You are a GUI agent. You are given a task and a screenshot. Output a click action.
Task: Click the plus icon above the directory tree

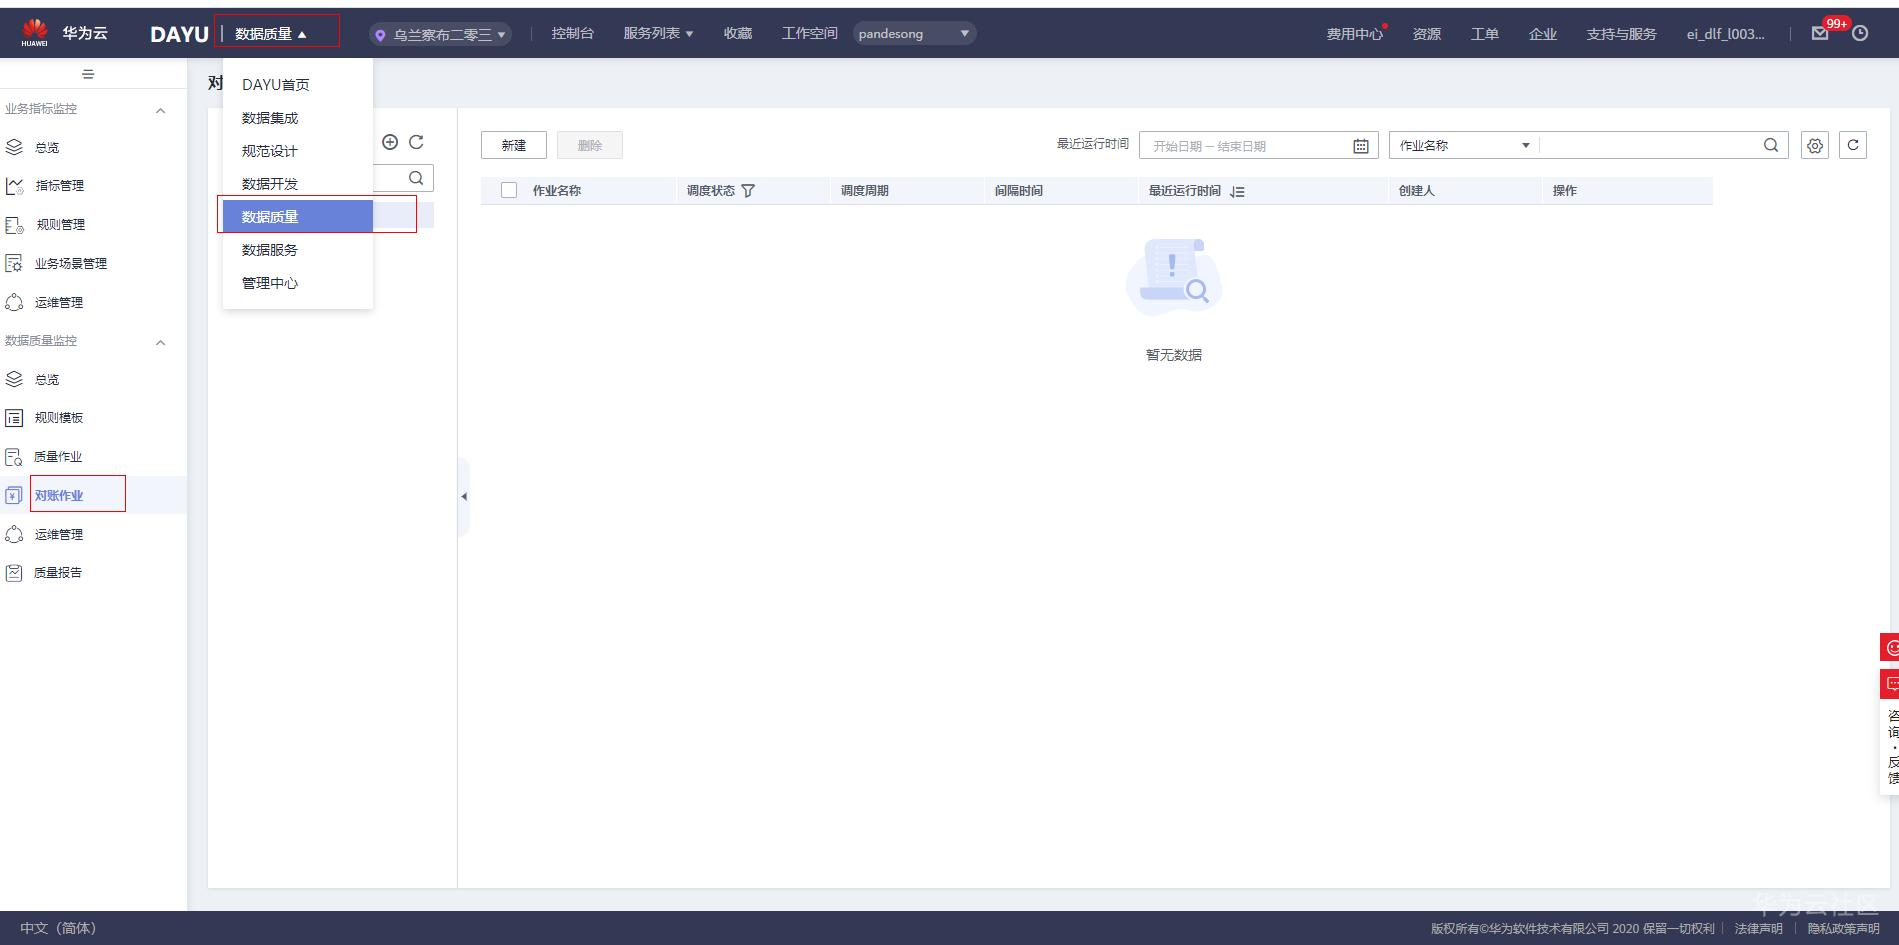pyautogui.click(x=390, y=142)
